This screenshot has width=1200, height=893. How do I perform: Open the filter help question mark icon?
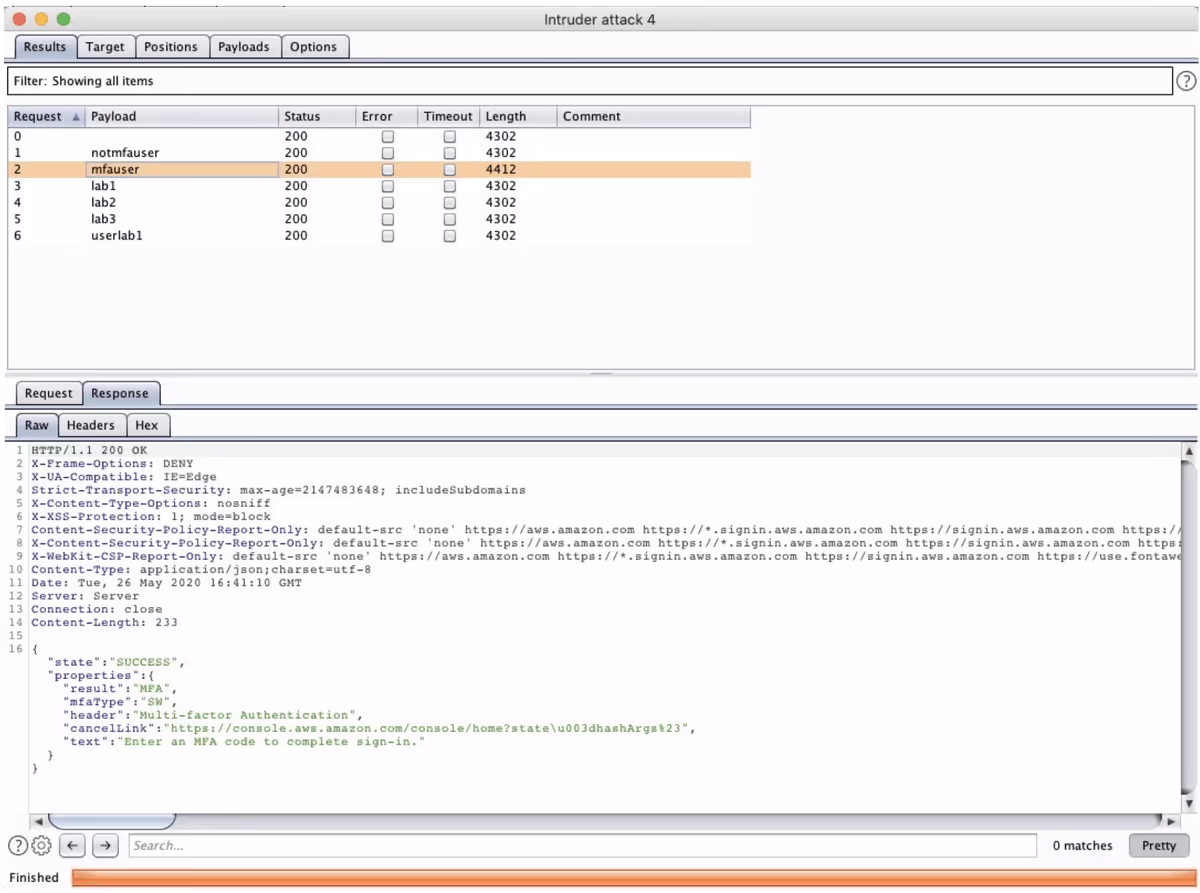click(x=1186, y=81)
